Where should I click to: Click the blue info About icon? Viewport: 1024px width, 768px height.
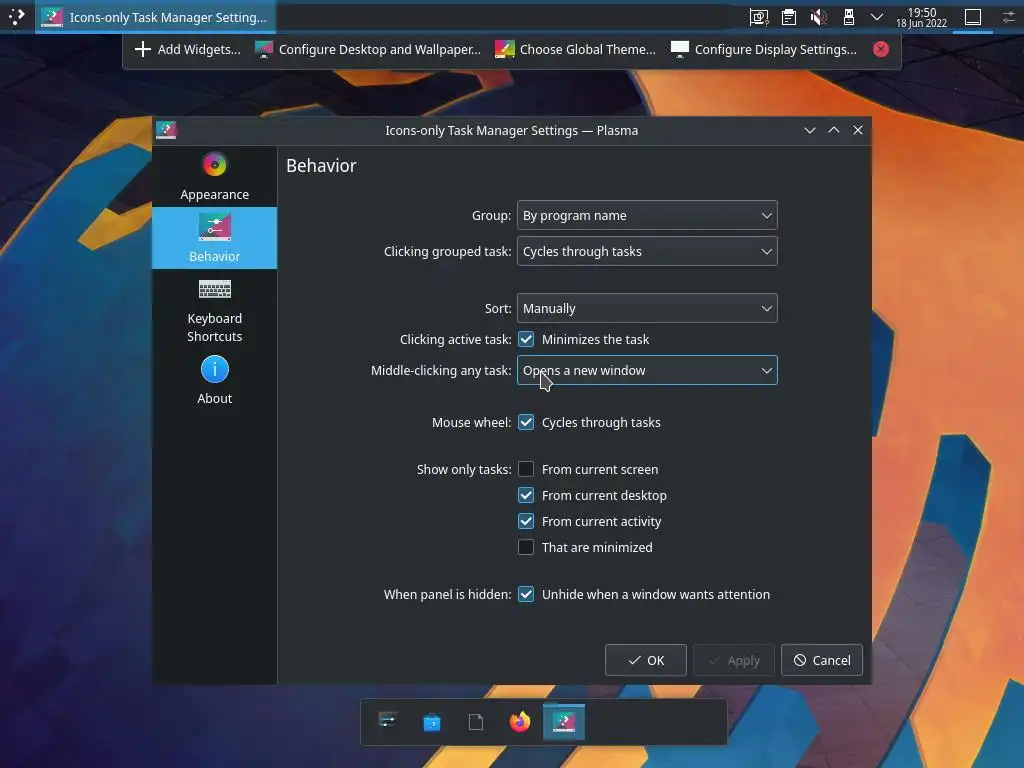214,369
